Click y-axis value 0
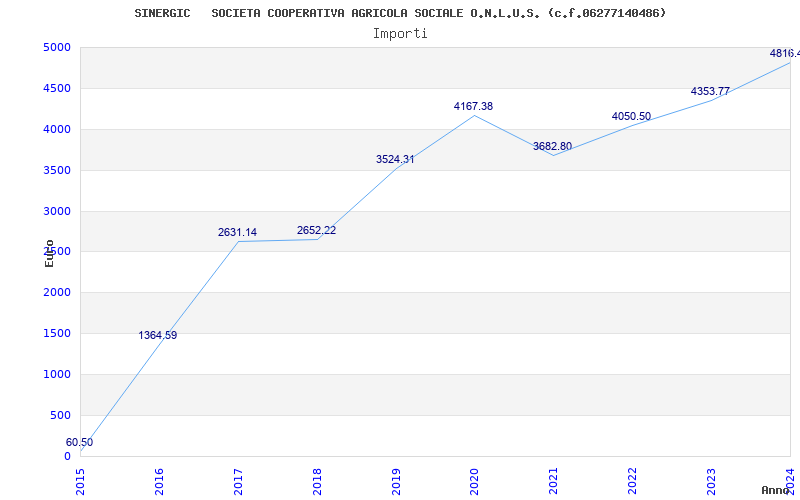Screen dimensions: 800x500 click(x=67, y=457)
